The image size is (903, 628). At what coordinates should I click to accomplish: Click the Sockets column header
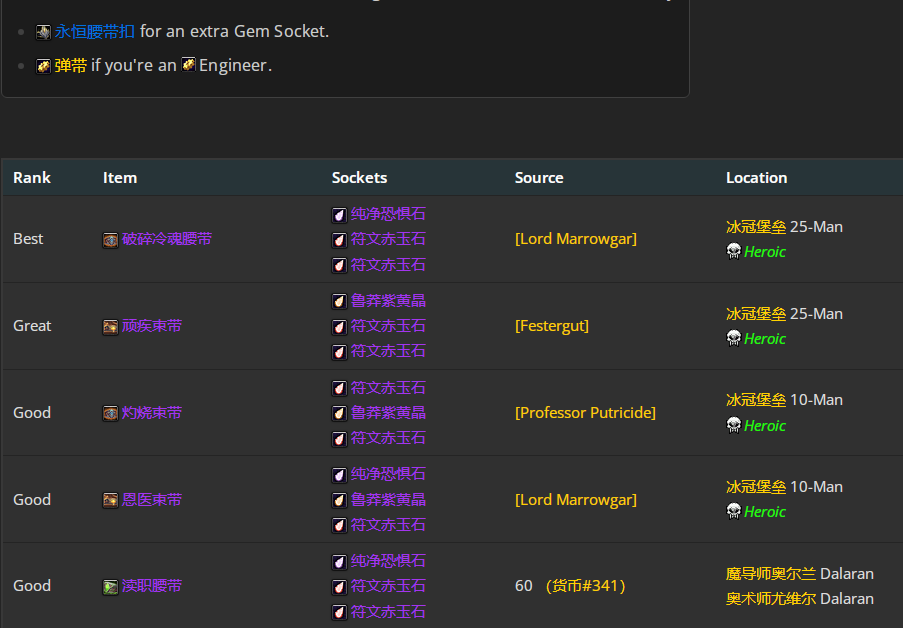click(359, 178)
